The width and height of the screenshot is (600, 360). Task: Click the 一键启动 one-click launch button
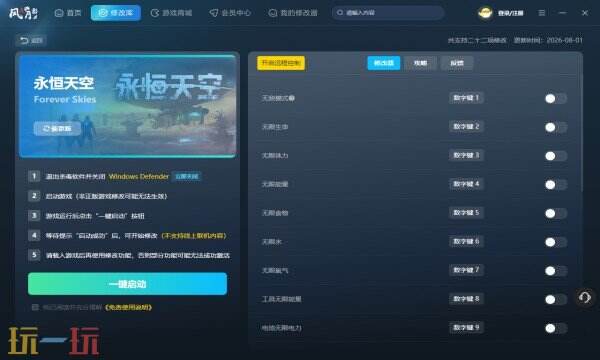point(127,284)
